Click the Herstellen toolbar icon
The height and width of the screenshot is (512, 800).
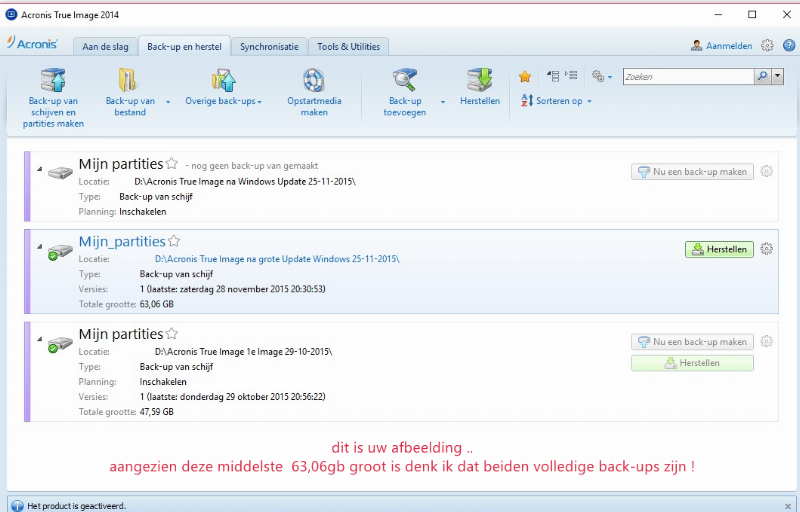(x=480, y=80)
